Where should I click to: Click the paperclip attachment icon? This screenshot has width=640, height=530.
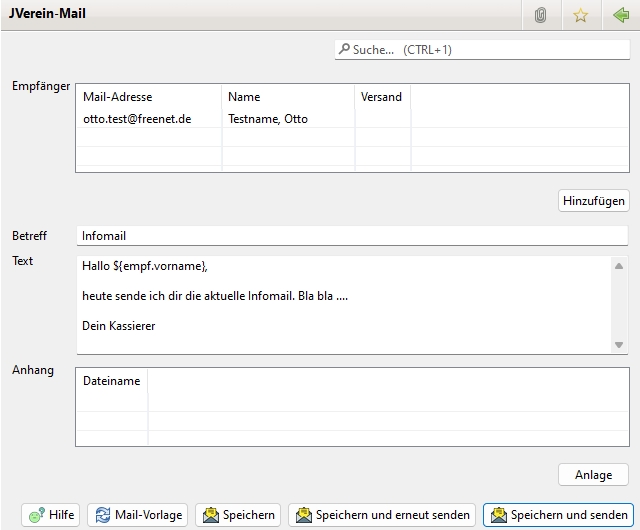coord(541,16)
